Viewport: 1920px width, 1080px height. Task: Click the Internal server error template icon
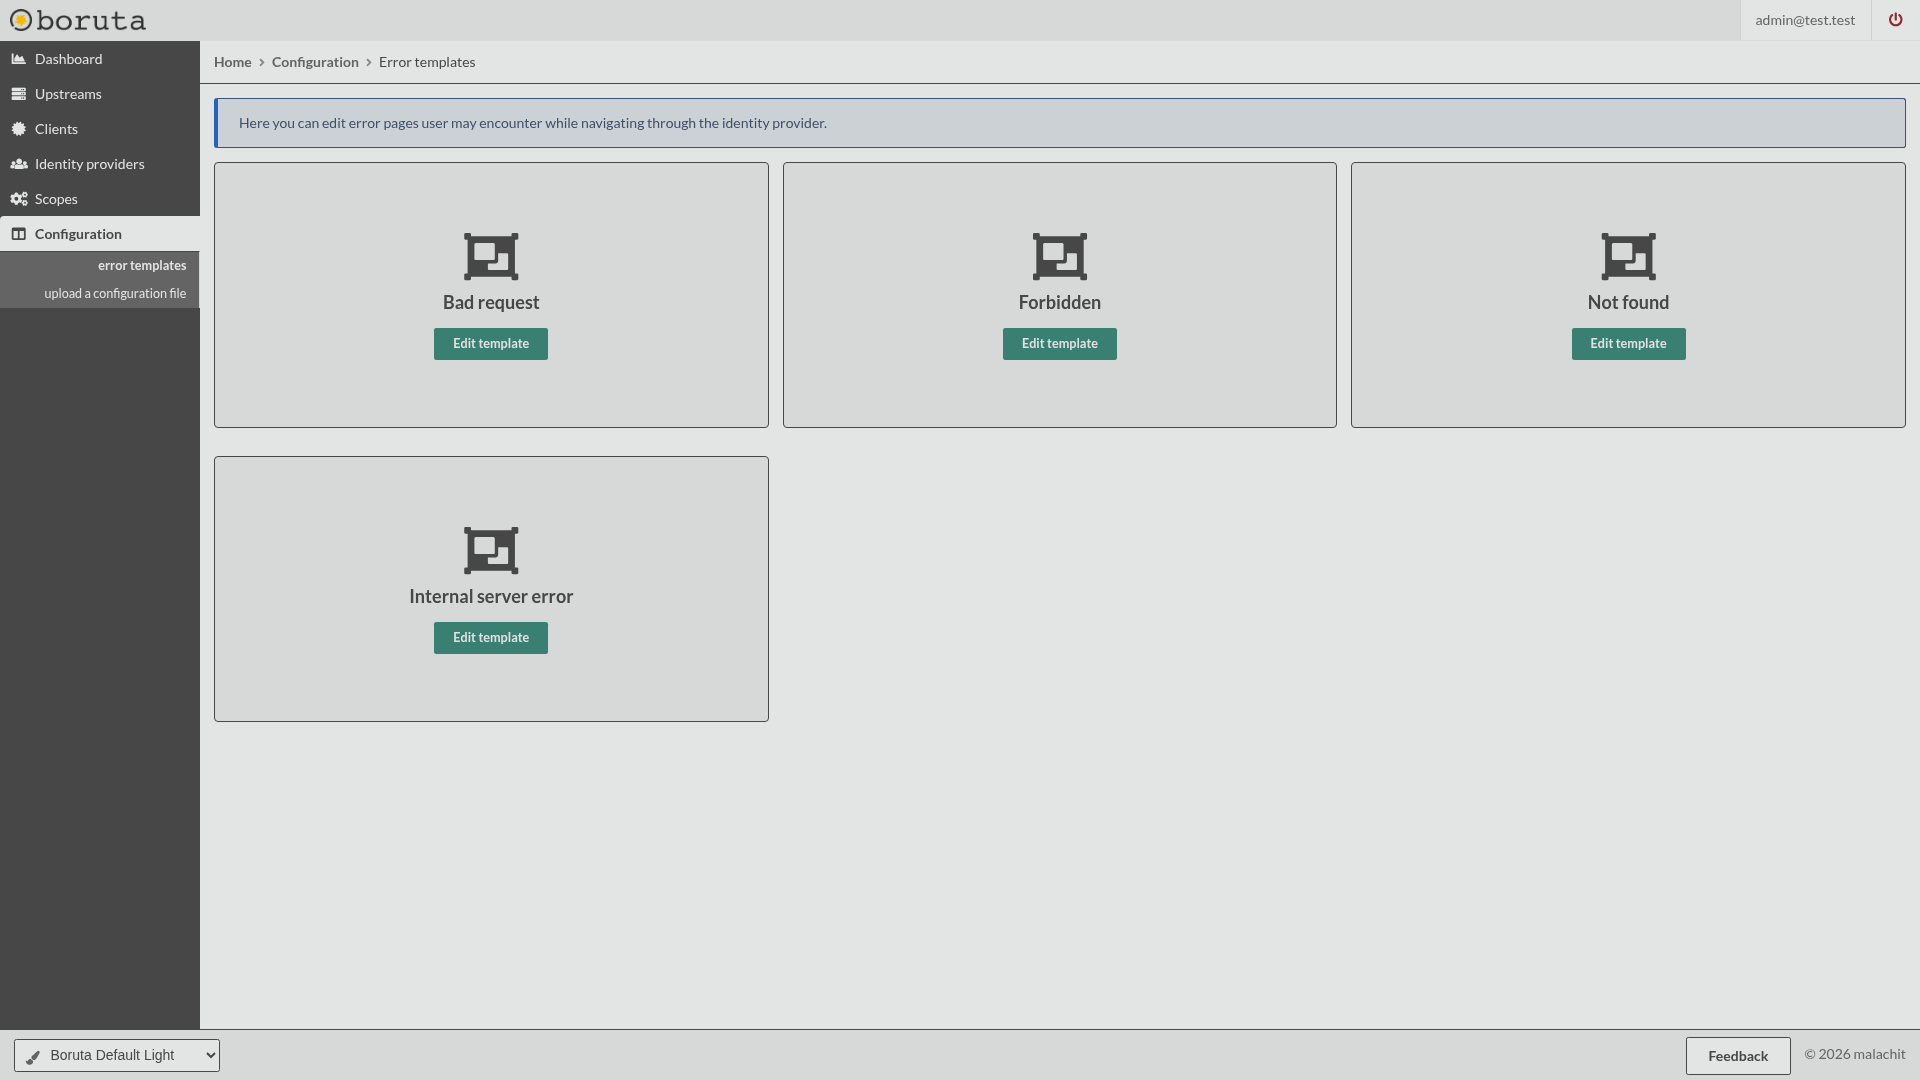(x=491, y=551)
